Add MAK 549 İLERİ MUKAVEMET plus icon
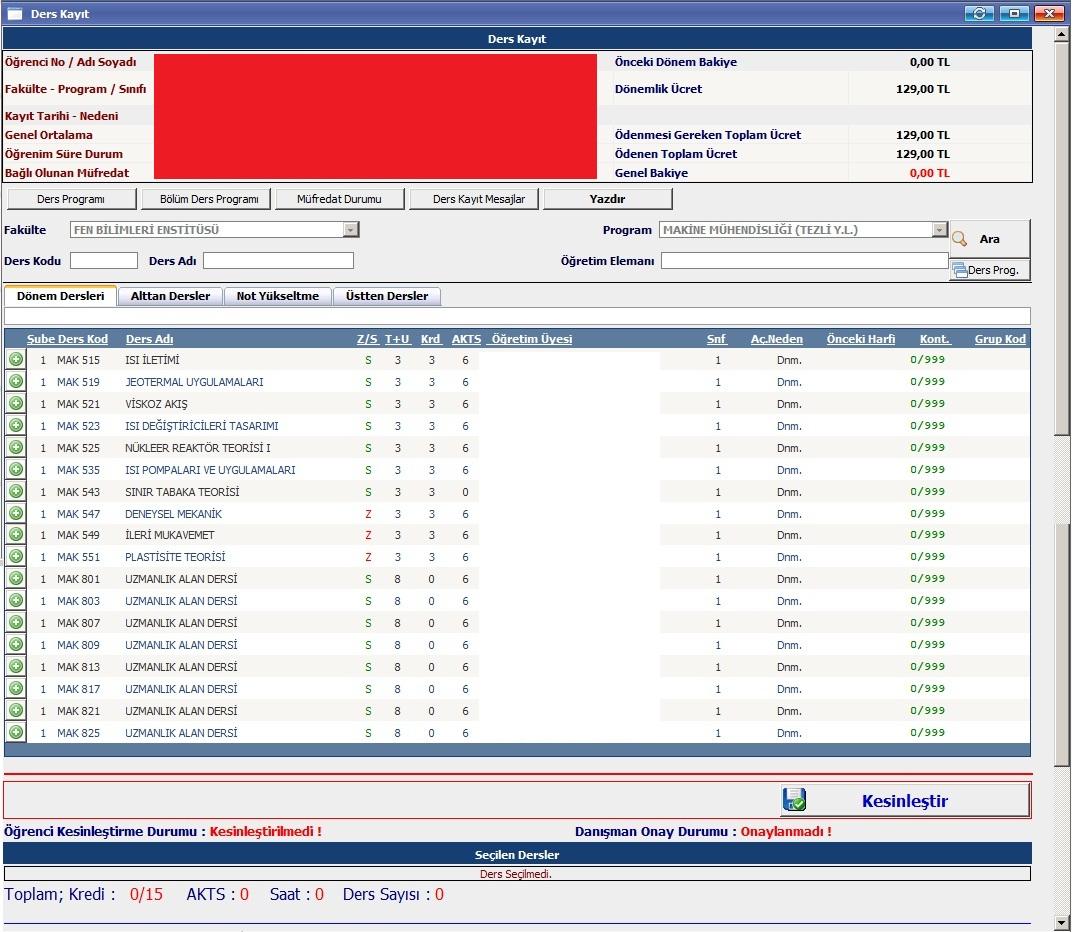The height and width of the screenshot is (932, 1074). (15, 534)
